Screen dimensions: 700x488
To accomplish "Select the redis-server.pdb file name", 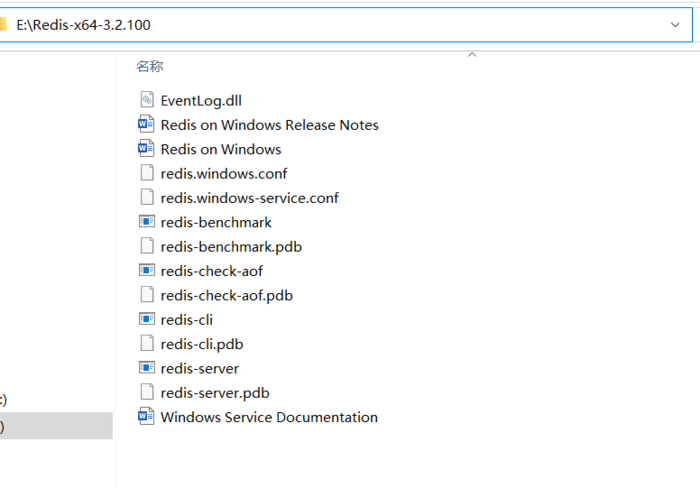I will coord(215,393).
